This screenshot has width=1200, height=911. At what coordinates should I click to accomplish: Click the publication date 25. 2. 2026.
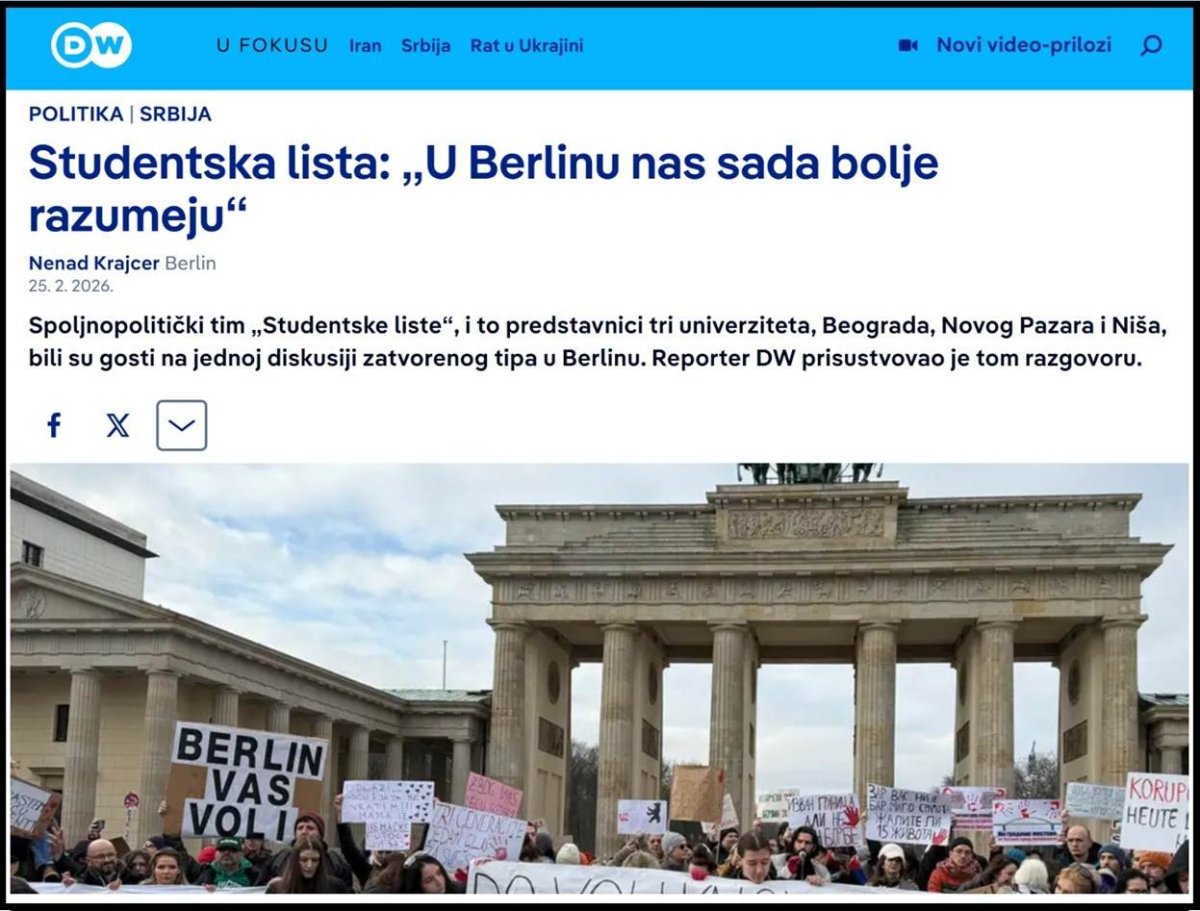71,285
